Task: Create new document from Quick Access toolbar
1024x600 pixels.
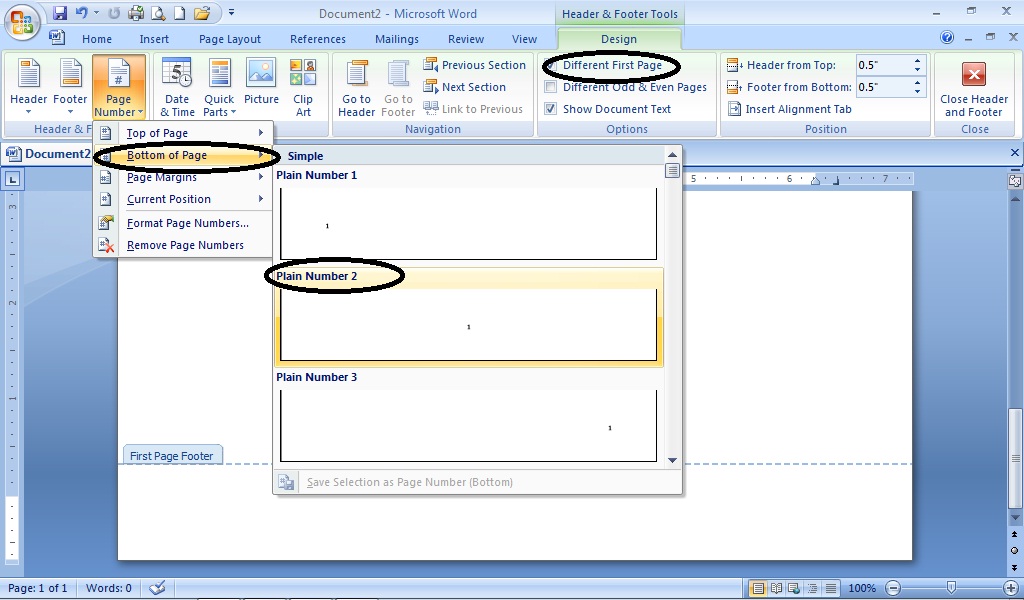Action: click(x=179, y=13)
